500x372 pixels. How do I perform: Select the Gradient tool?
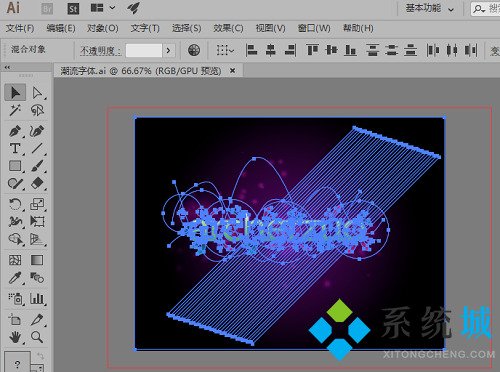coord(37,260)
